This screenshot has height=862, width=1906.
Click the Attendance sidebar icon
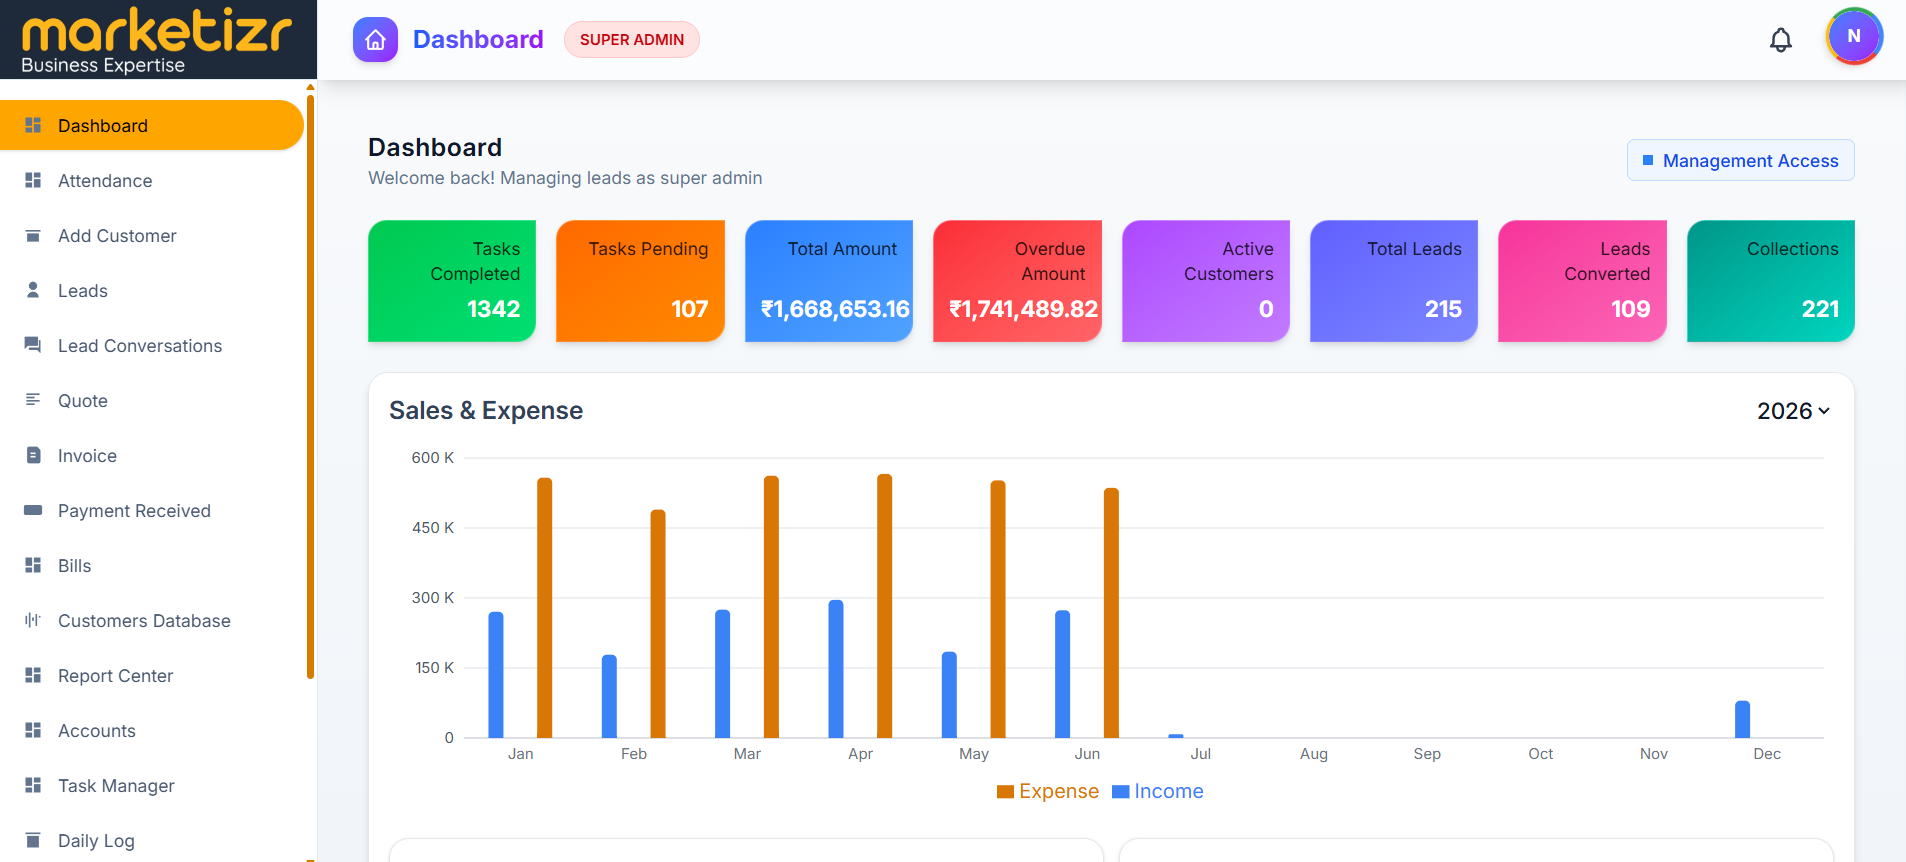pos(33,180)
